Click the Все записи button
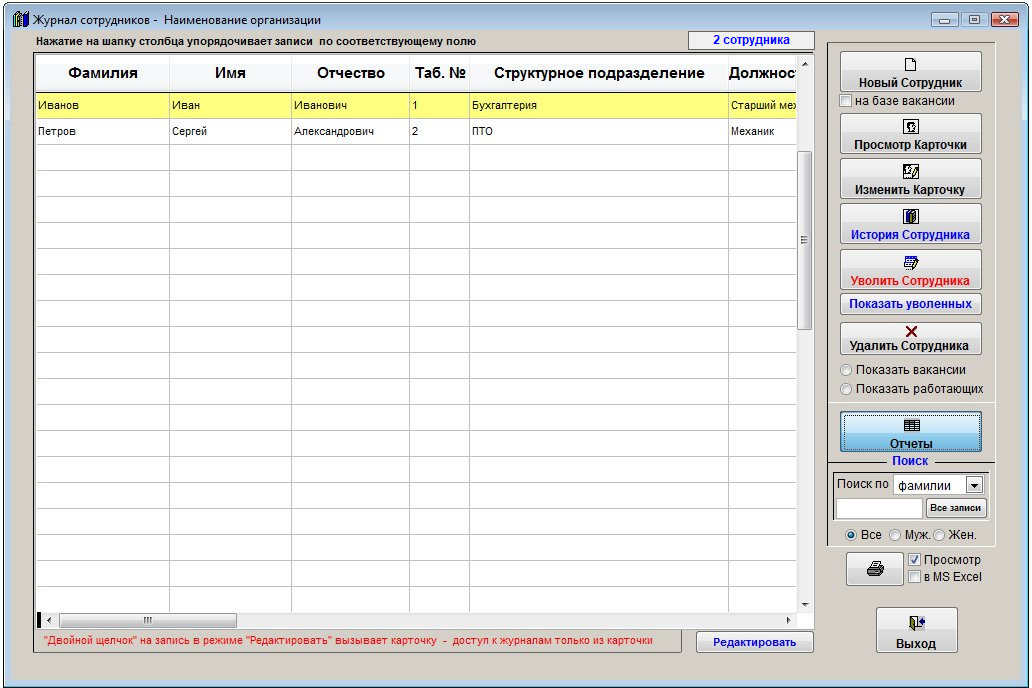 pyautogui.click(x=956, y=508)
